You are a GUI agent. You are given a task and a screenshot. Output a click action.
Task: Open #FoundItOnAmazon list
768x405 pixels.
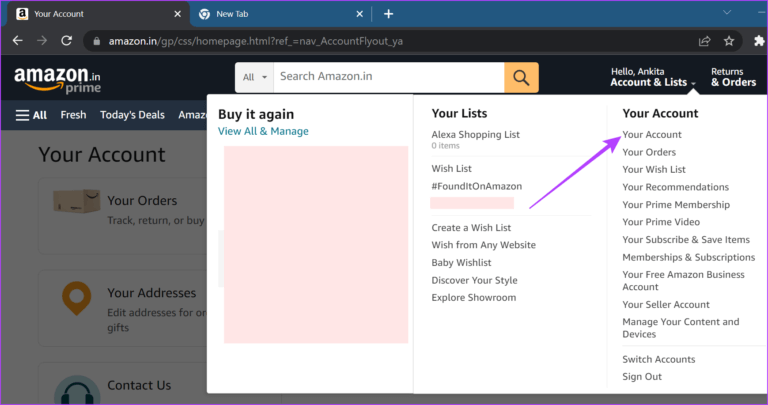pos(477,186)
